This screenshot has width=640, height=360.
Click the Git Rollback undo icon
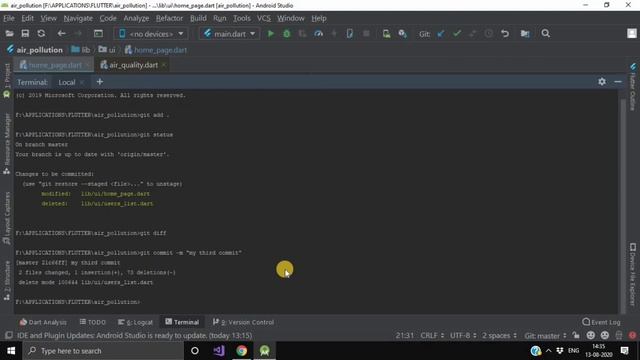click(x=505, y=34)
